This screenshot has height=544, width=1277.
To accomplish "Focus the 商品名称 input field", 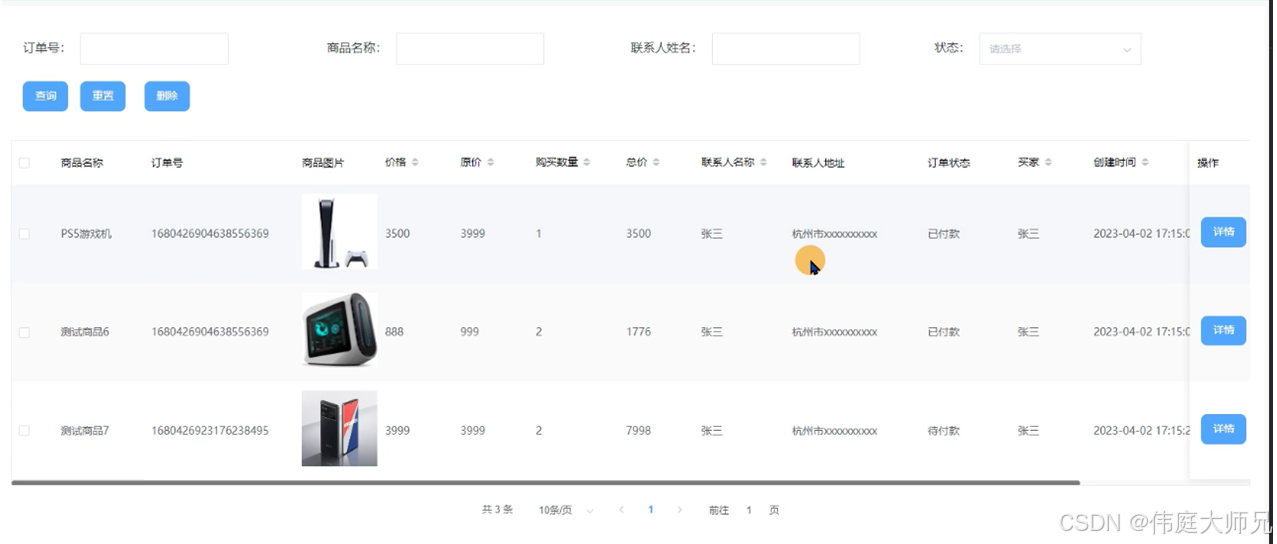I will coord(470,48).
